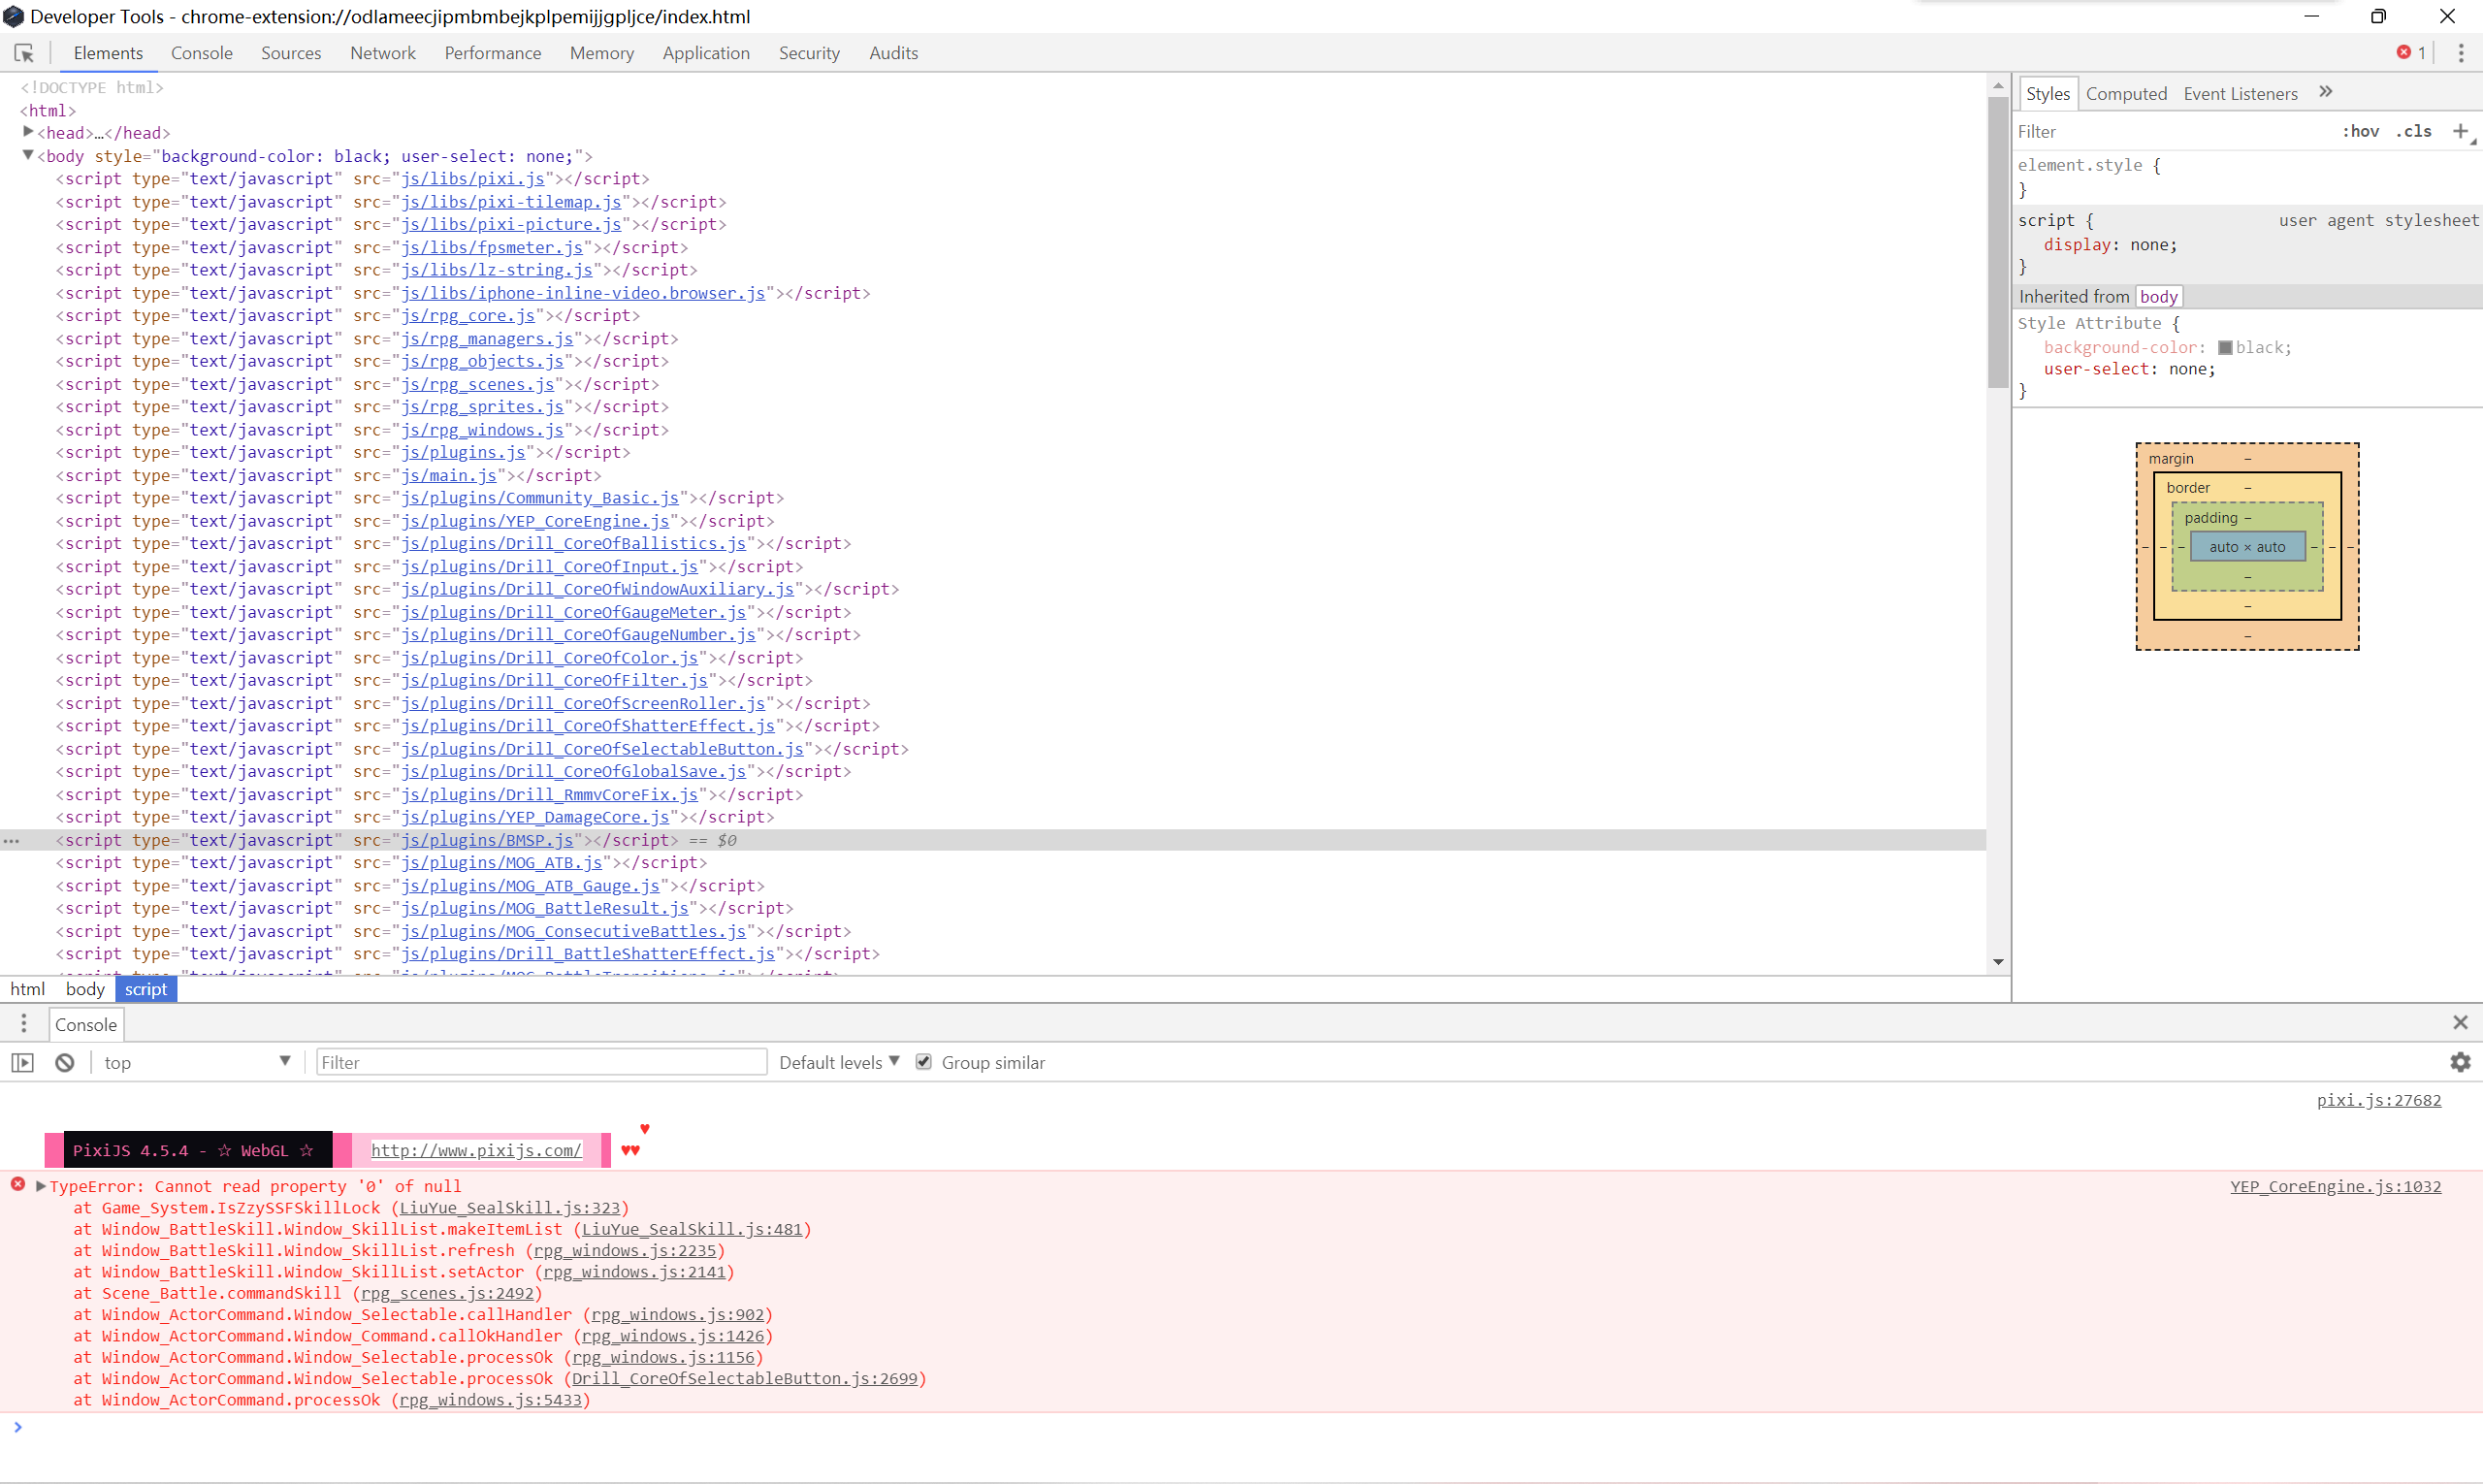Click ellipsis beside selected BMSP.js row
Screen dimensions: 2483x1484
click(11, 841)
